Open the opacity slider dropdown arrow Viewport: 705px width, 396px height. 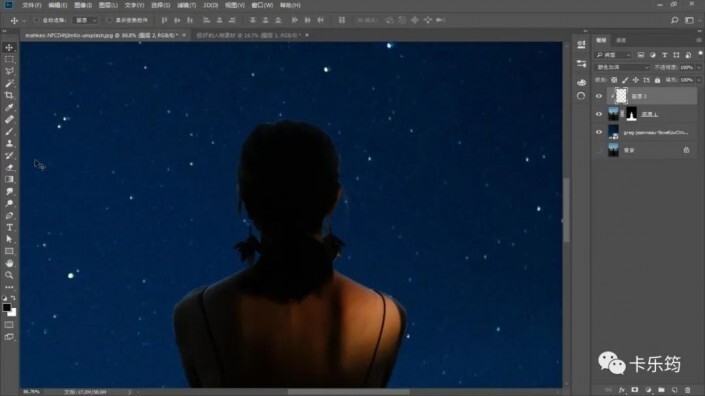pyautogui.click(x=699, y=67)
